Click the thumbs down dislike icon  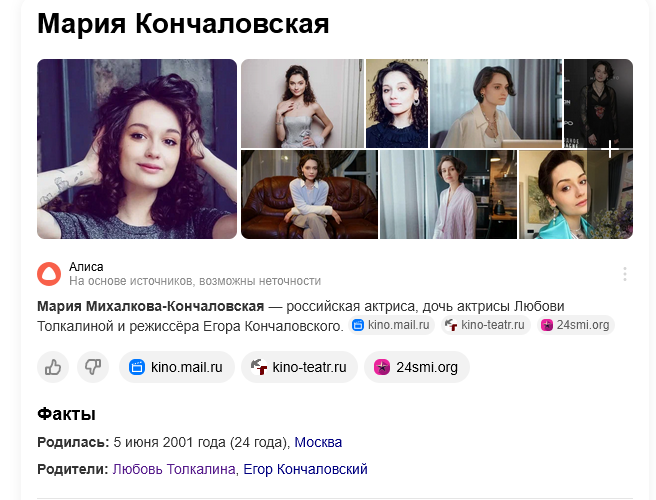(x=93, y=367)
